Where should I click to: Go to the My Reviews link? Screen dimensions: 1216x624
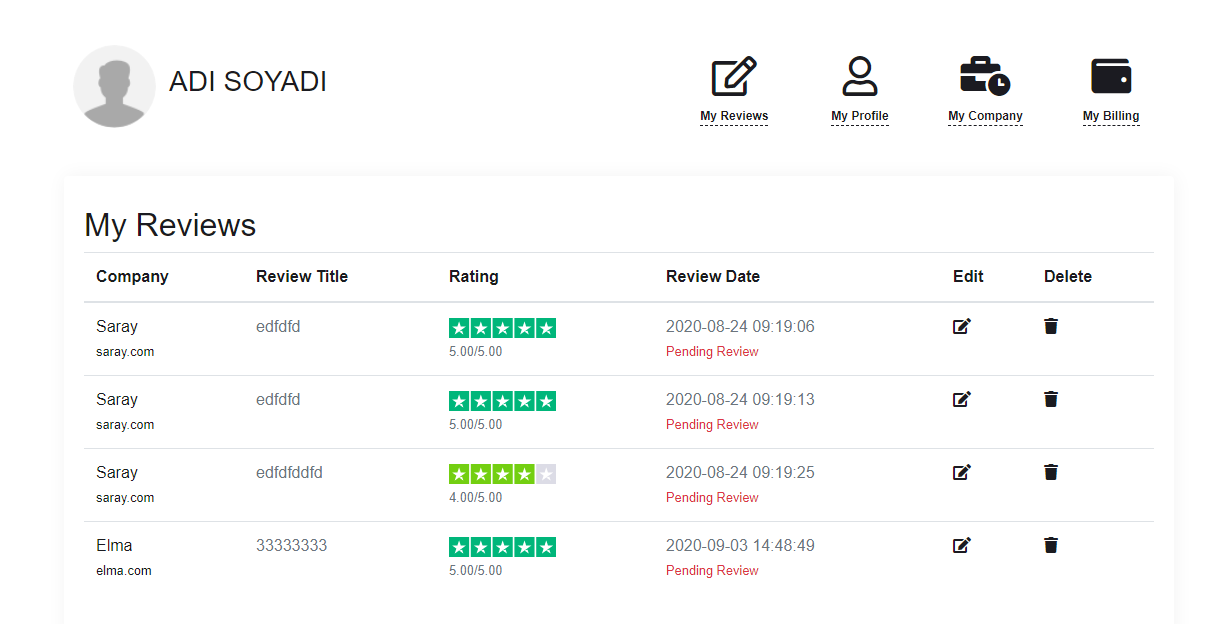tap(734, 116)
